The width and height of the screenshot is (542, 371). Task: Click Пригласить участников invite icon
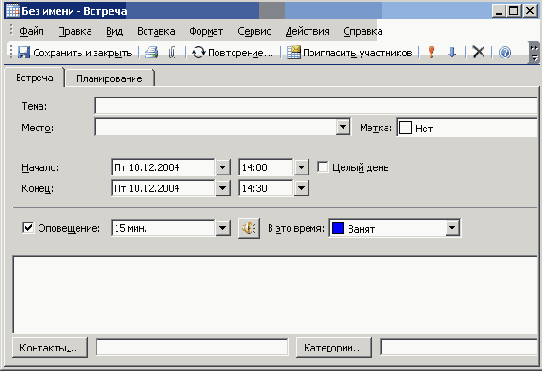pyautogui.click(x=293, y=52)
